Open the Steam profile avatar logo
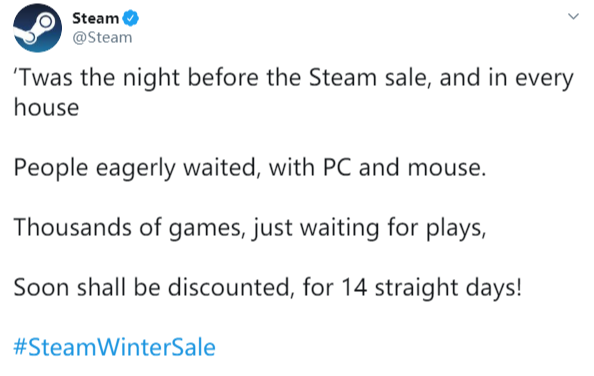Viewport: 594px width, 376px height. pos(38,28)
